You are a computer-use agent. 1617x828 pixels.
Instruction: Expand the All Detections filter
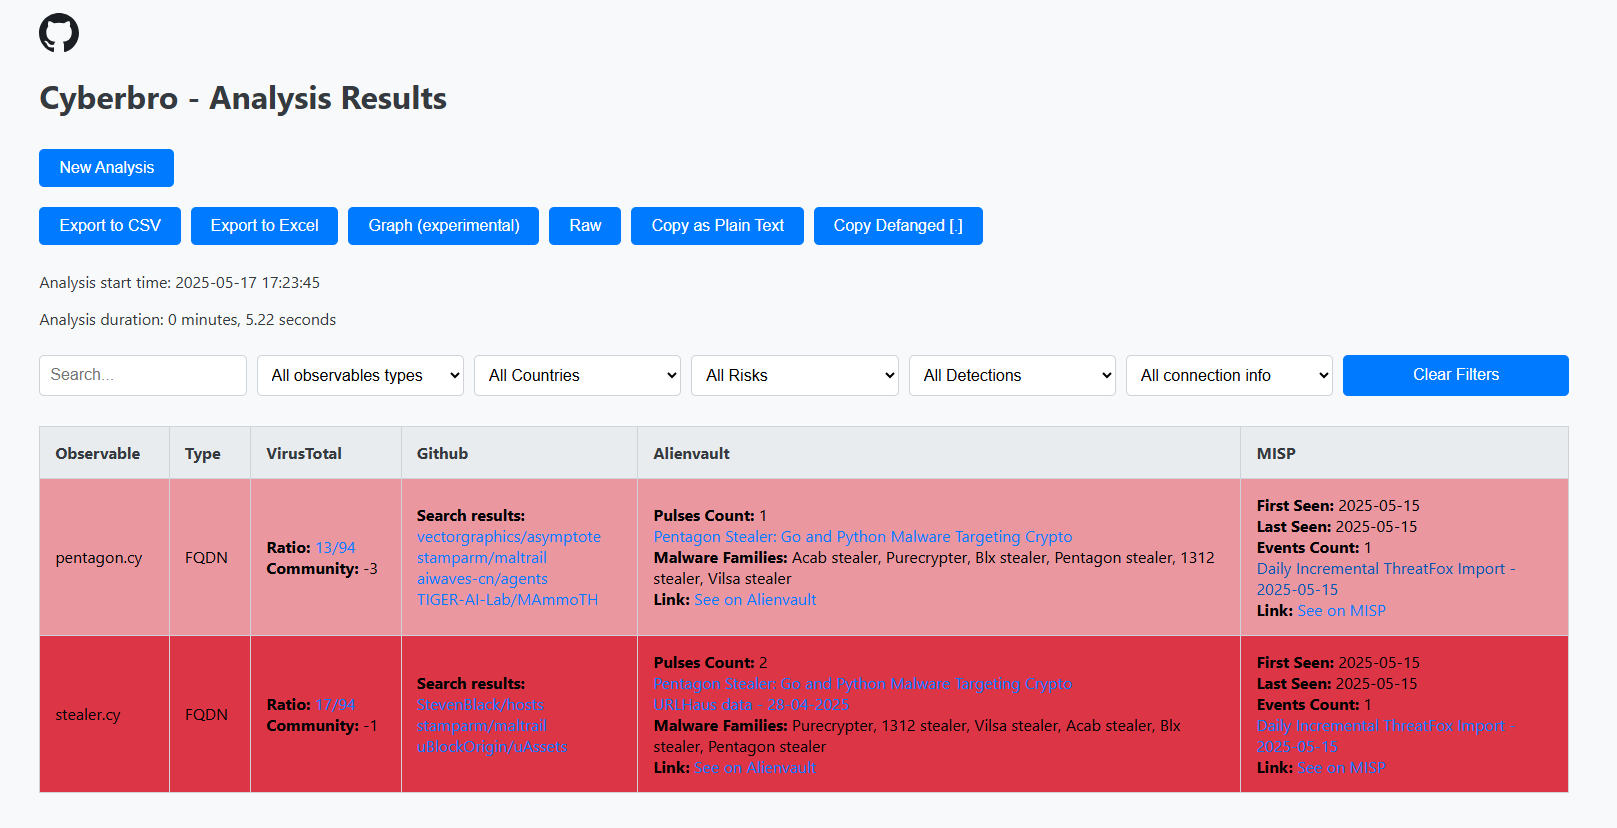tap(1012, 375)
